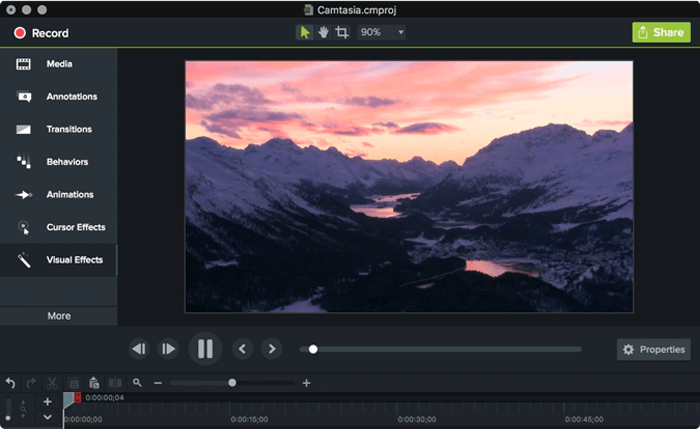Viewport: 700px width, 429px height.
Task: Click the timeline playhead marker
Action: click(x=68, y=400)
